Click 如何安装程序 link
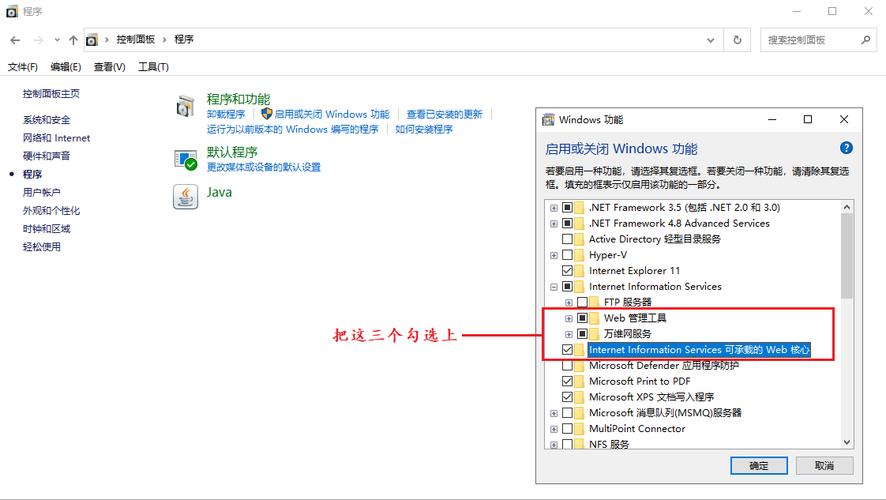886x500 pixels. coord(424,129)
